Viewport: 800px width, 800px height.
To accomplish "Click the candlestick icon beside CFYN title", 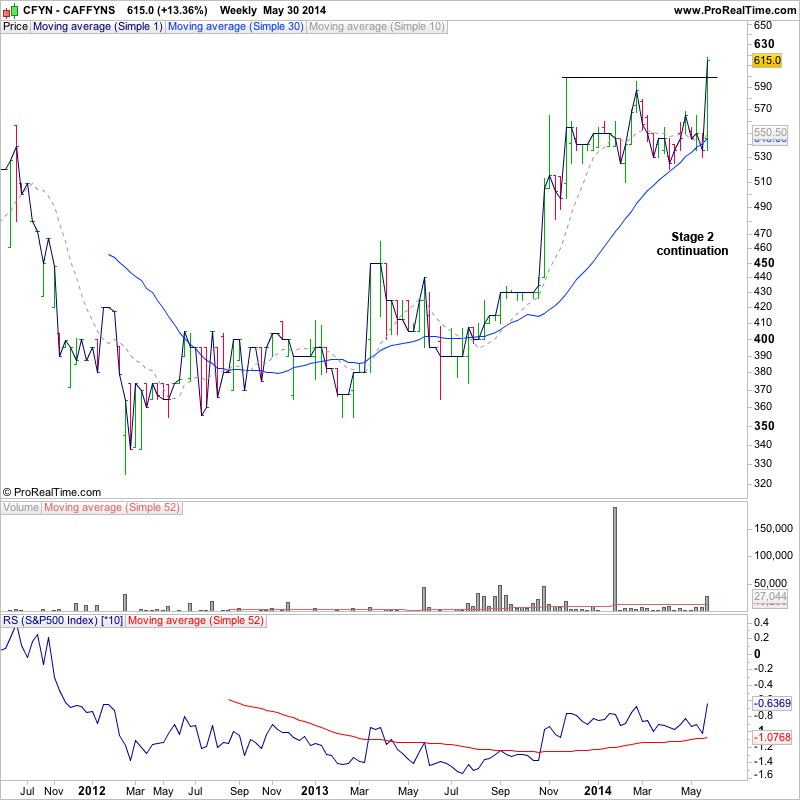I will pos(10,10).
